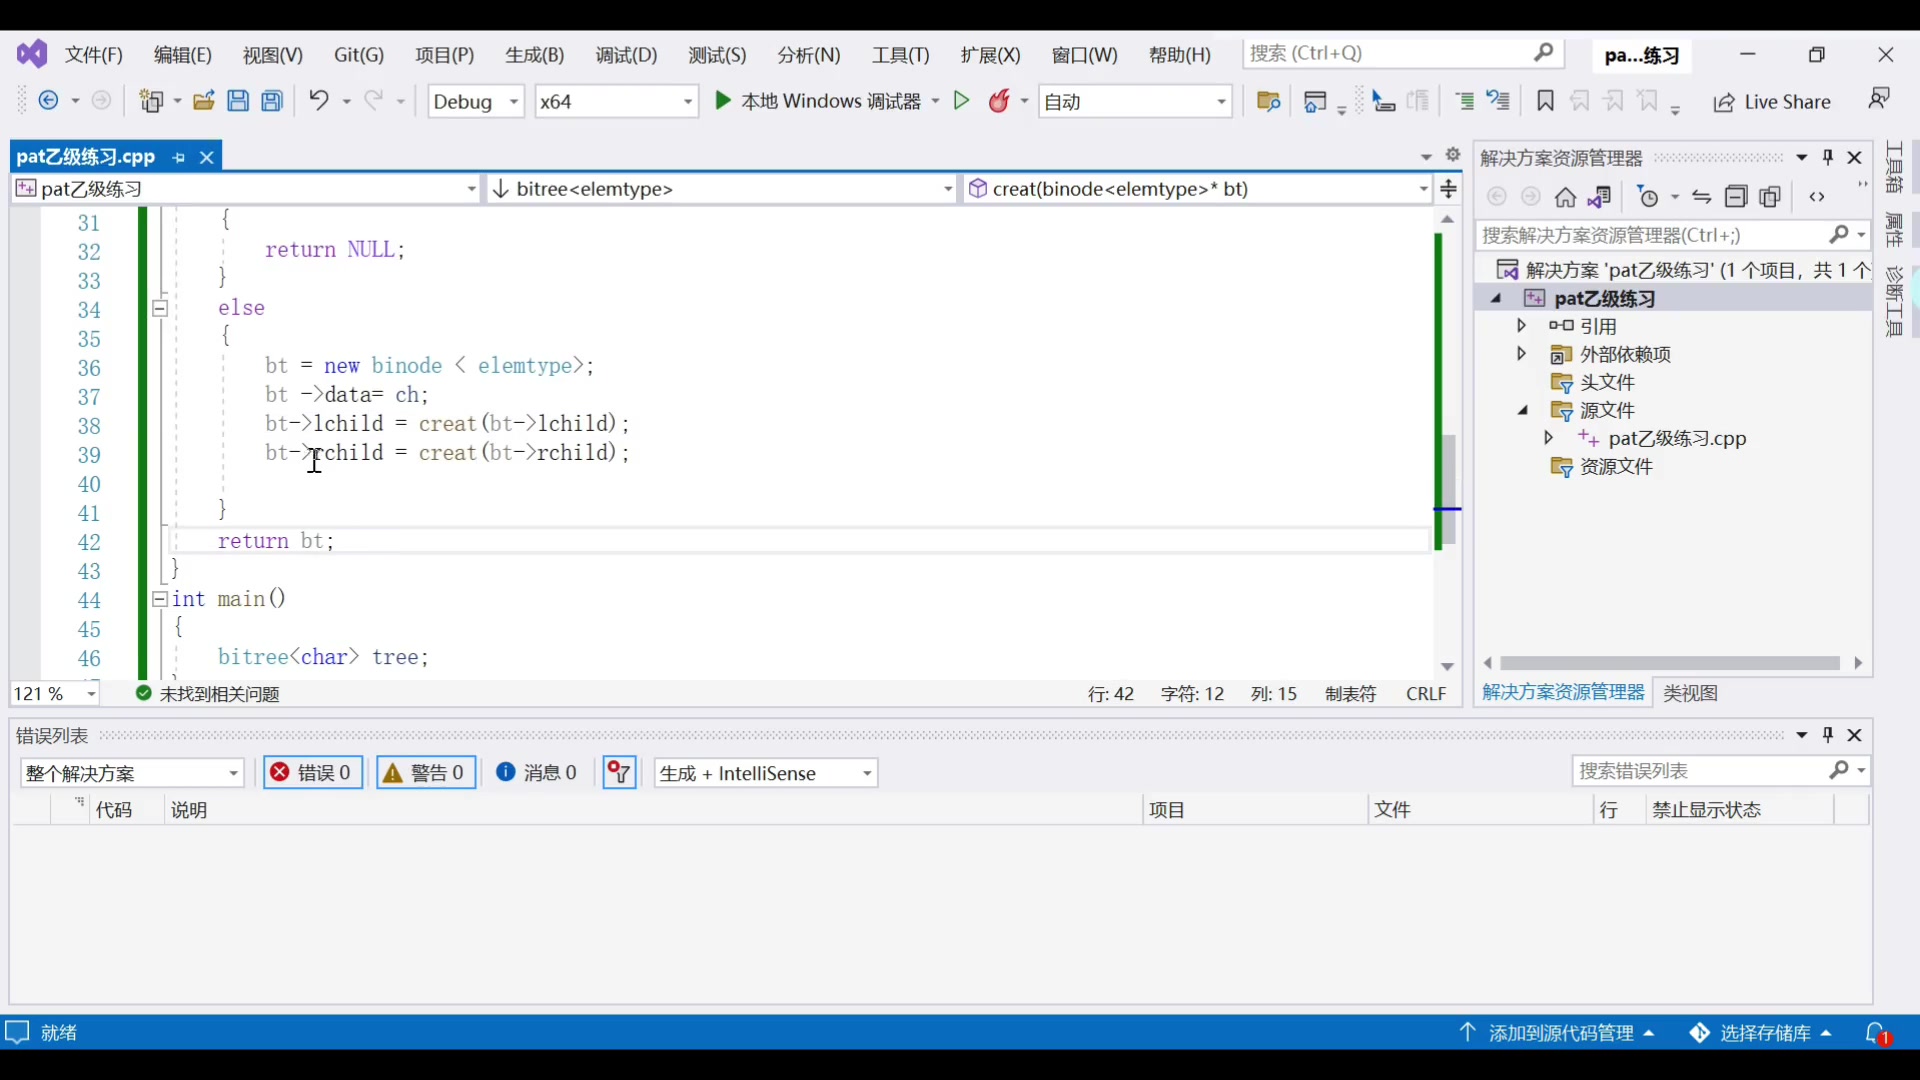Screen dimensions: 1920x1080
Task: Click the Live Share button
Action: (x=1772, y=102)
